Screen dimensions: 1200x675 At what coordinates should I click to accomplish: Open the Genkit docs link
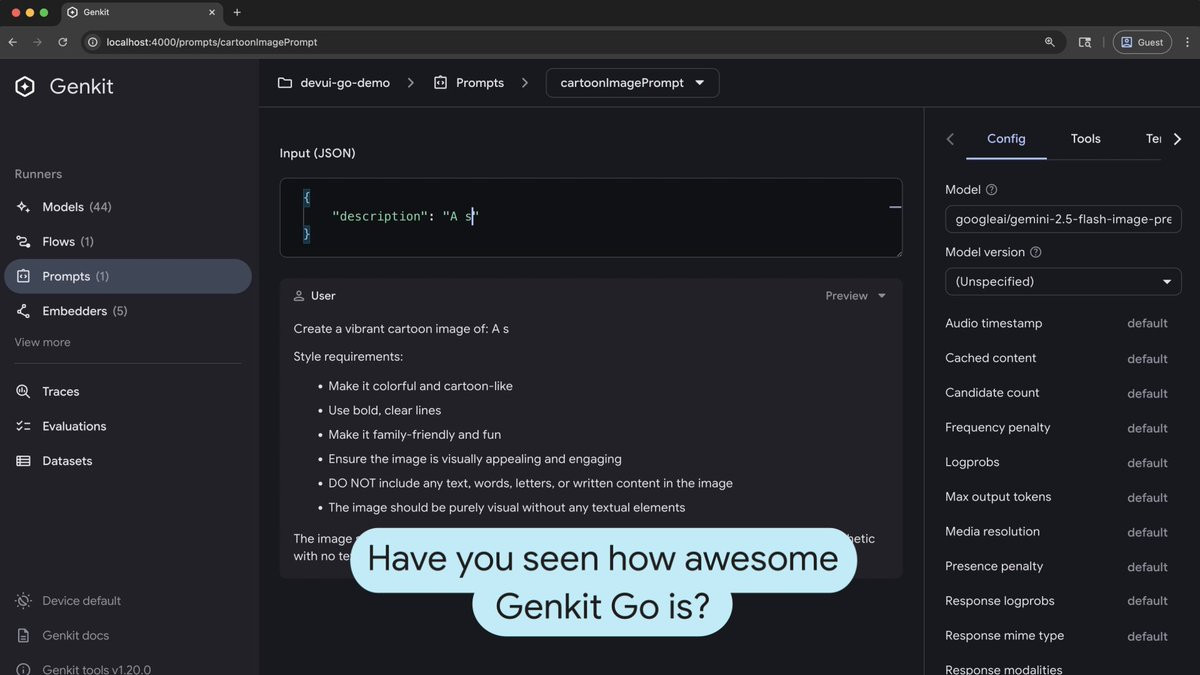[75, 636]
